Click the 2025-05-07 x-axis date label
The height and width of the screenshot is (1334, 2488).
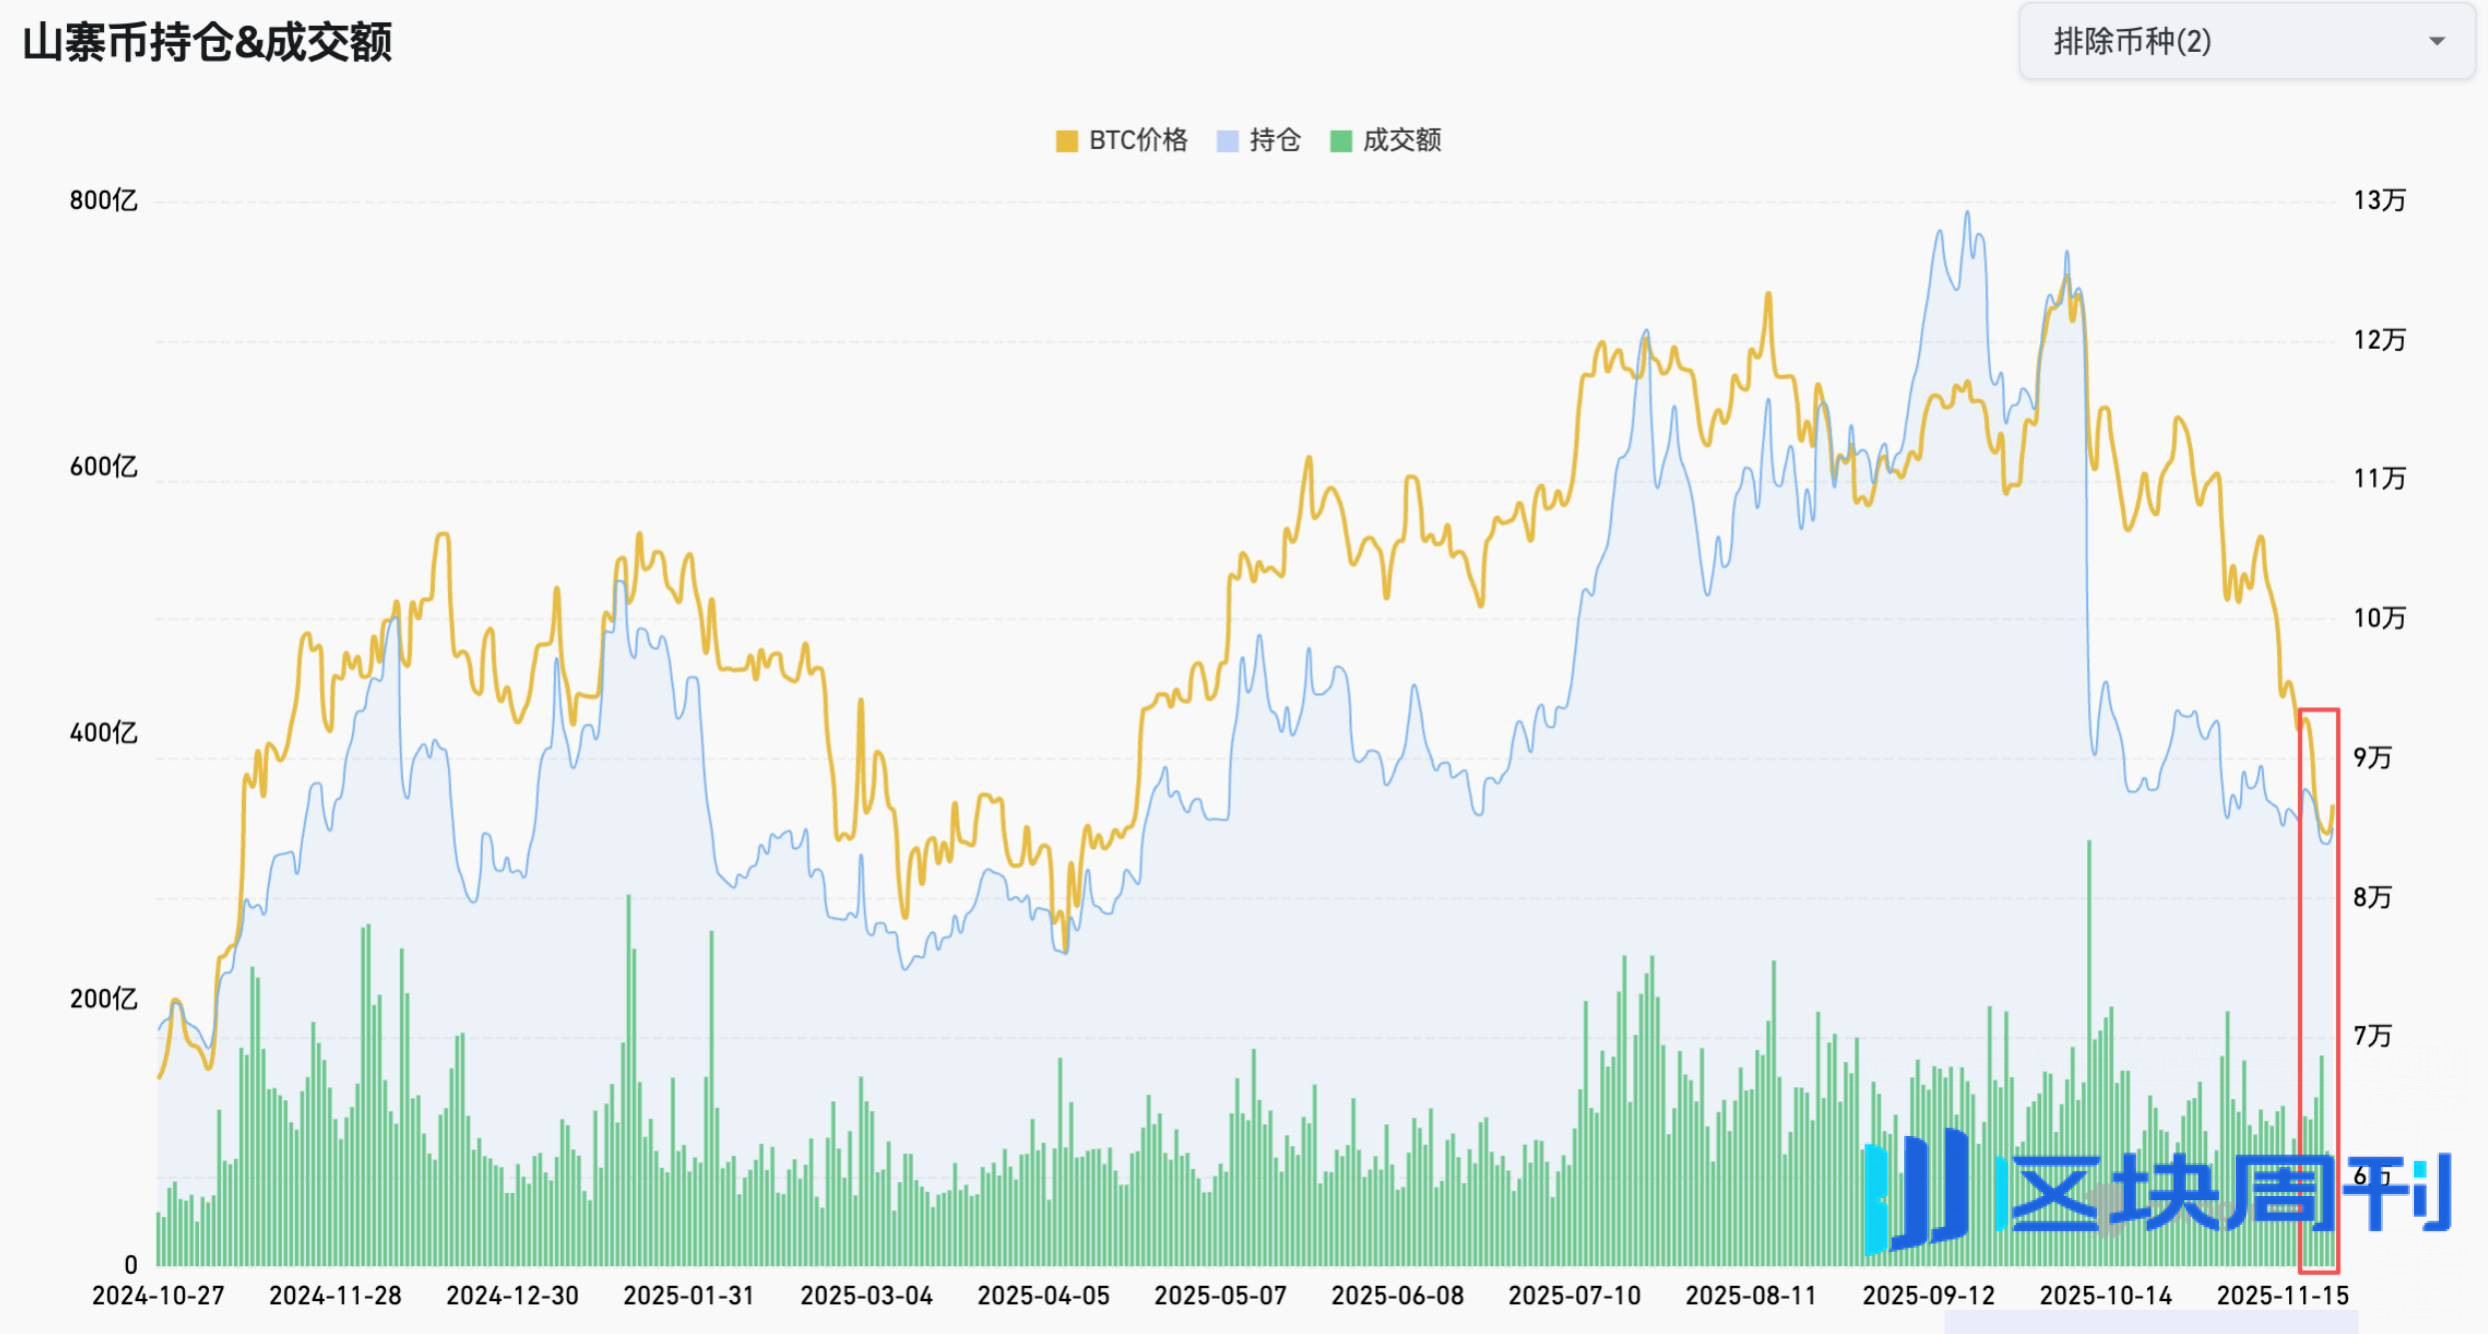[1220, 1296]
